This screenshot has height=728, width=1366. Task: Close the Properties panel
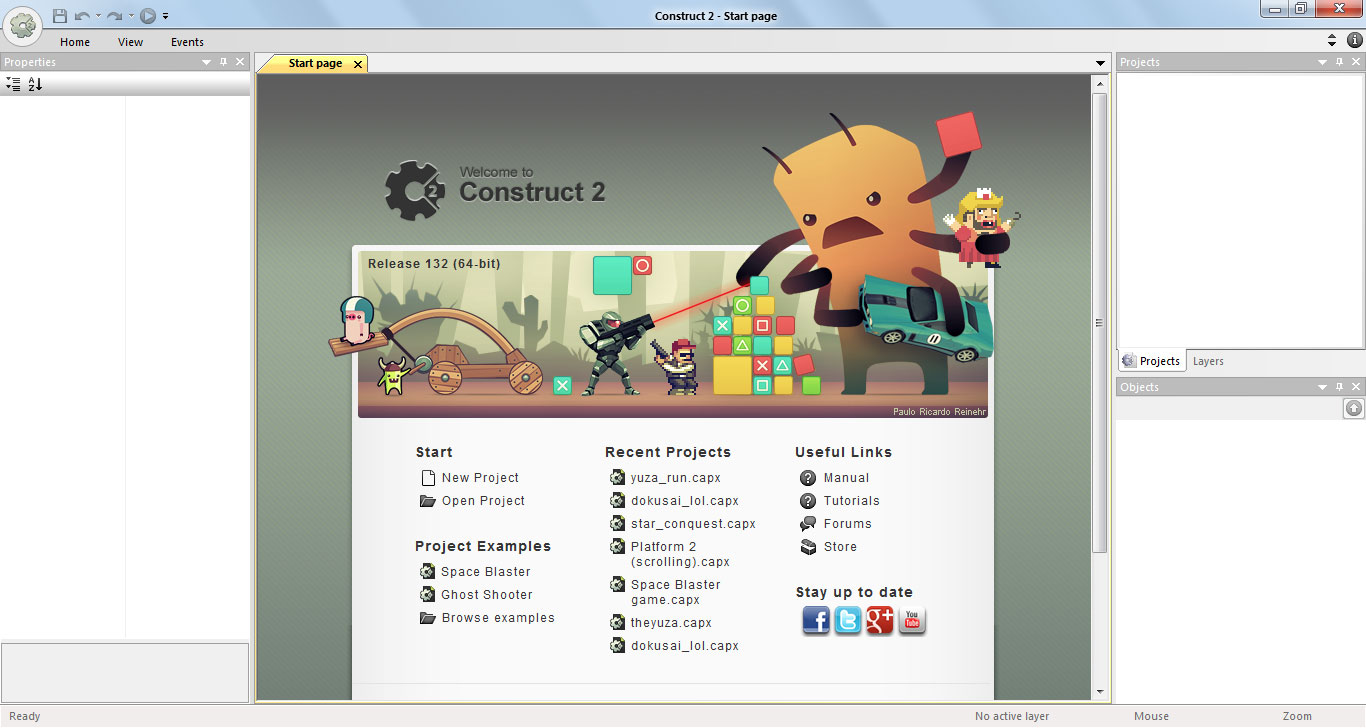[x=240, y=62]
